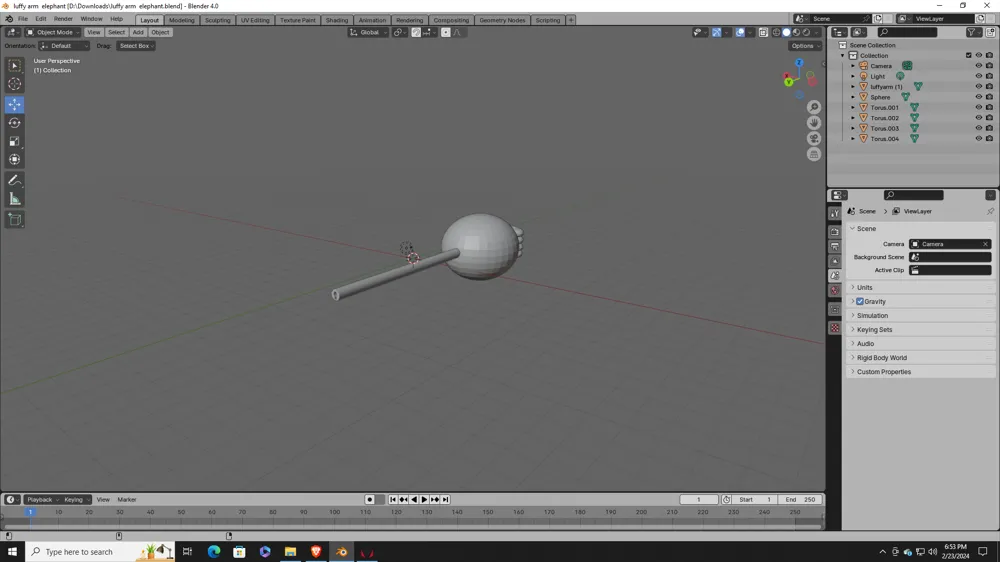Click frame 100 on the timeline ruler
The width and height of the screenshot is (1000, 562).
tap(335, 513)
